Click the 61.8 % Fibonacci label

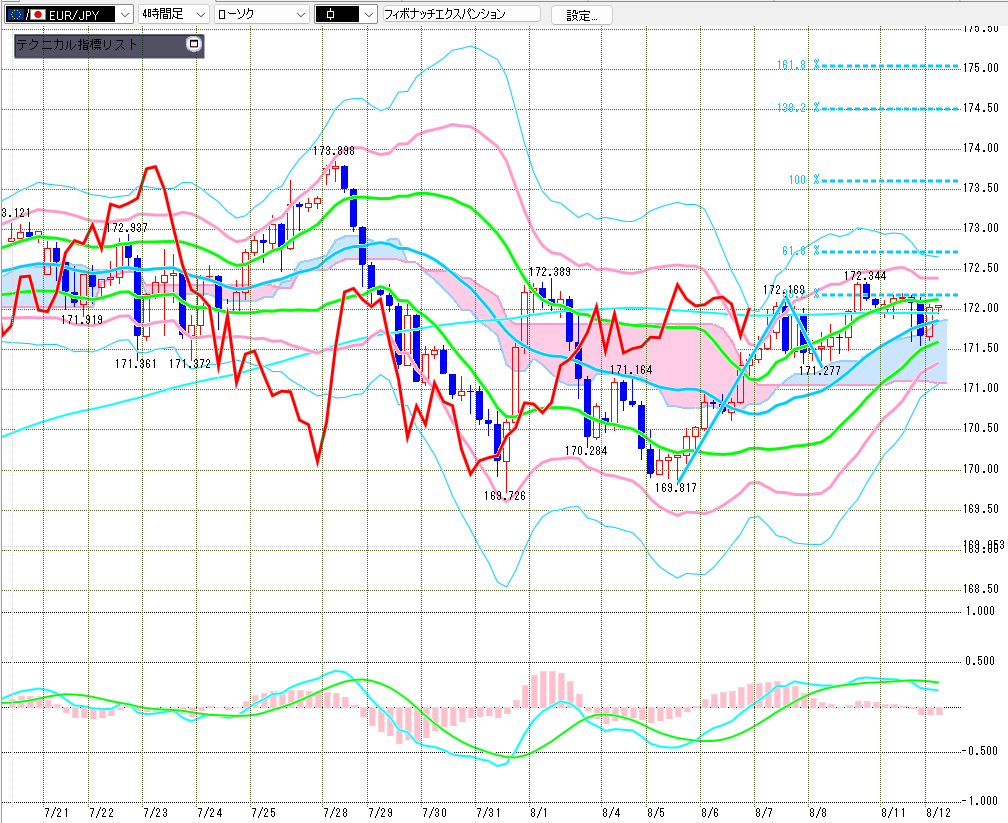(800, 251)
